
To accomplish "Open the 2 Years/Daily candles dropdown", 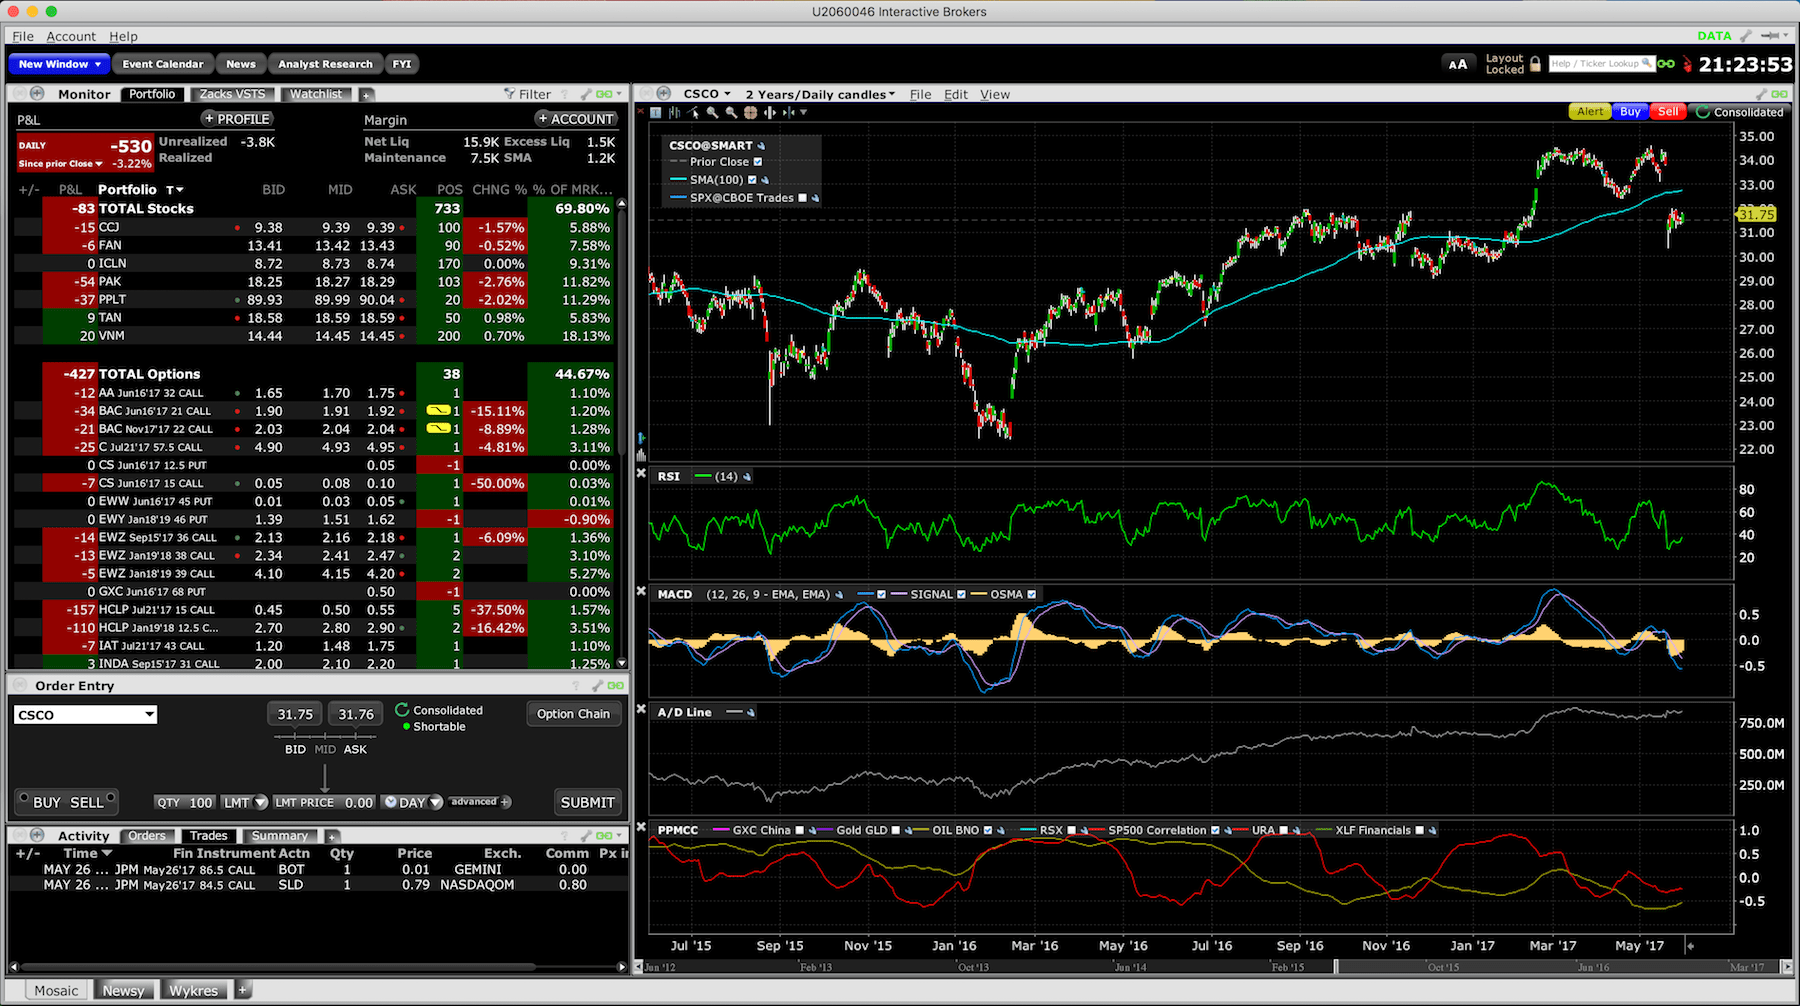I will point(820,94).
